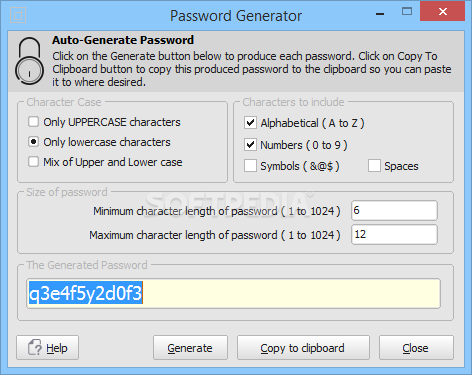This screenshot has height=375, width=472.
Task: Maximize the Password Generator window
Action: [x=407, y=12]
